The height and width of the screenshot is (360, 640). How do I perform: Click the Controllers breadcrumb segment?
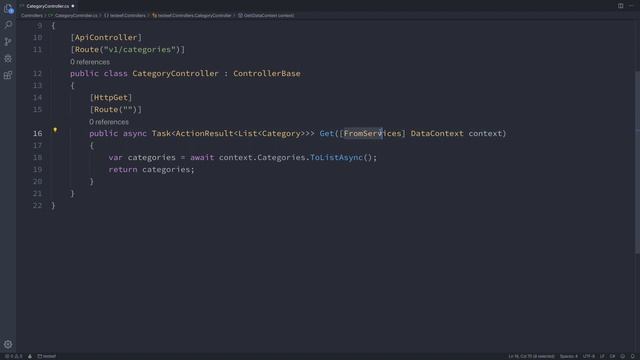32,16
